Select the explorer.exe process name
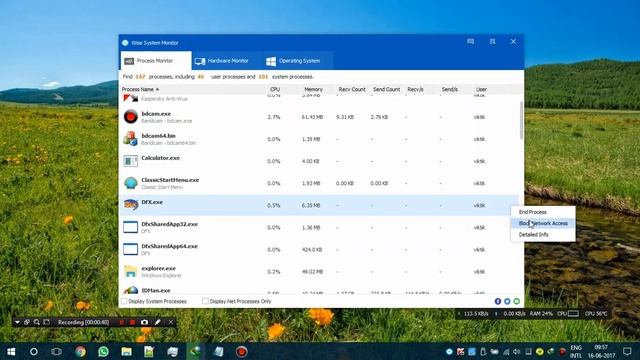Image resolution: width=640 pixels, height=360 pixels. pos(158,269)
